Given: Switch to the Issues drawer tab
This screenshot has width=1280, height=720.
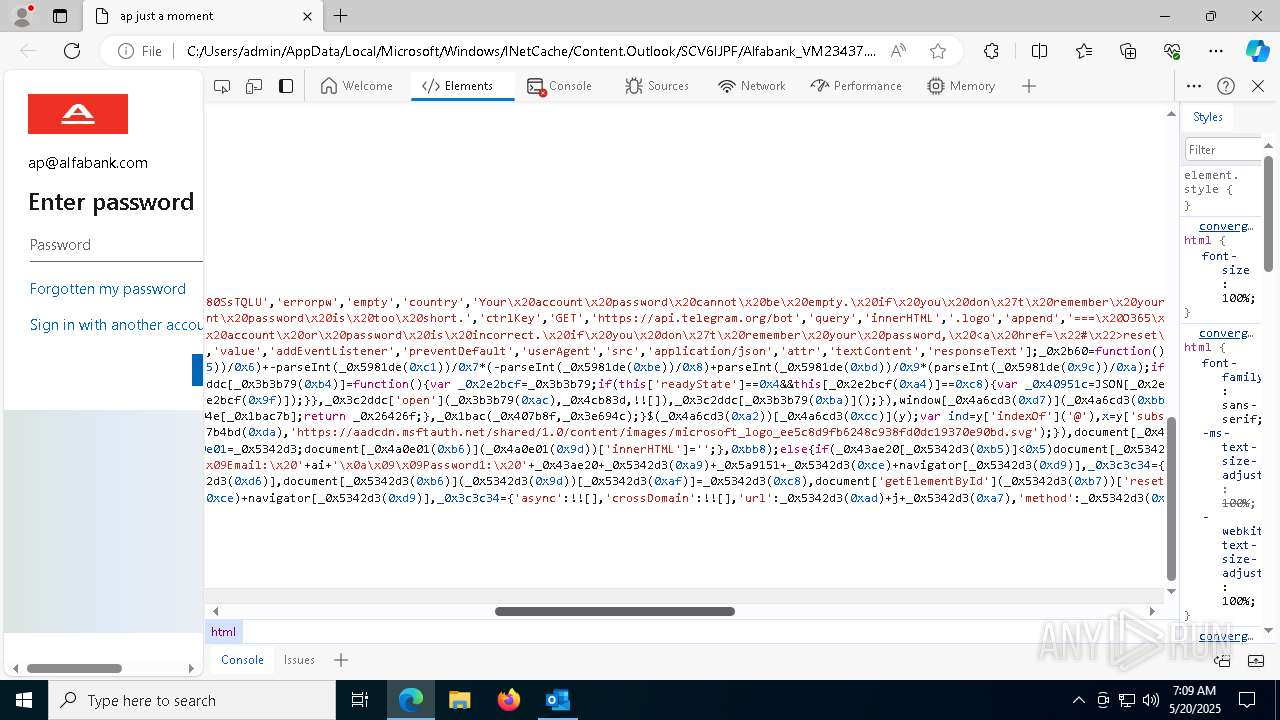Looking at the screenshot, I should (x=299, y=660).
